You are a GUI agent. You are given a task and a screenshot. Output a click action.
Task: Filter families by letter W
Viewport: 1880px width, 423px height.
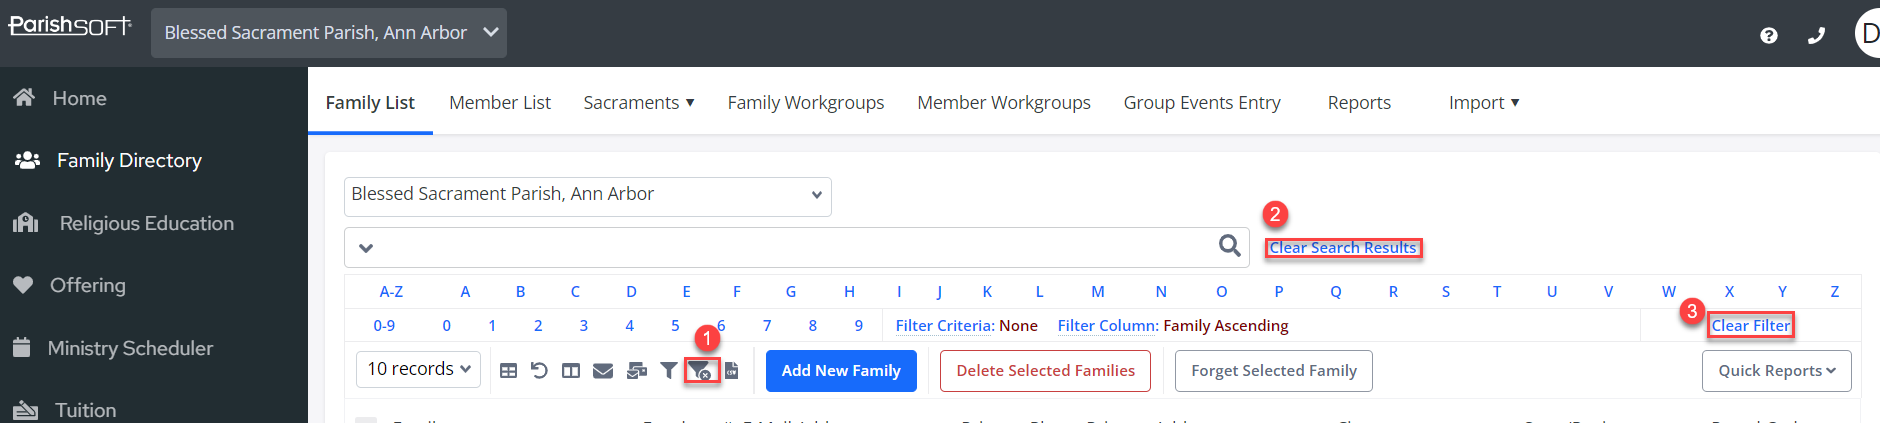coord(1669,292)
